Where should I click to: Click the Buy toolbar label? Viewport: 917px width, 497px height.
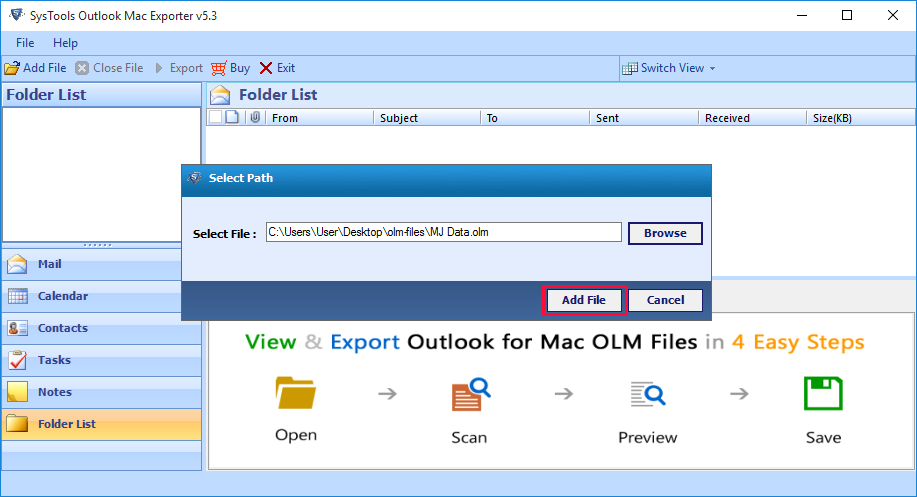240,68
